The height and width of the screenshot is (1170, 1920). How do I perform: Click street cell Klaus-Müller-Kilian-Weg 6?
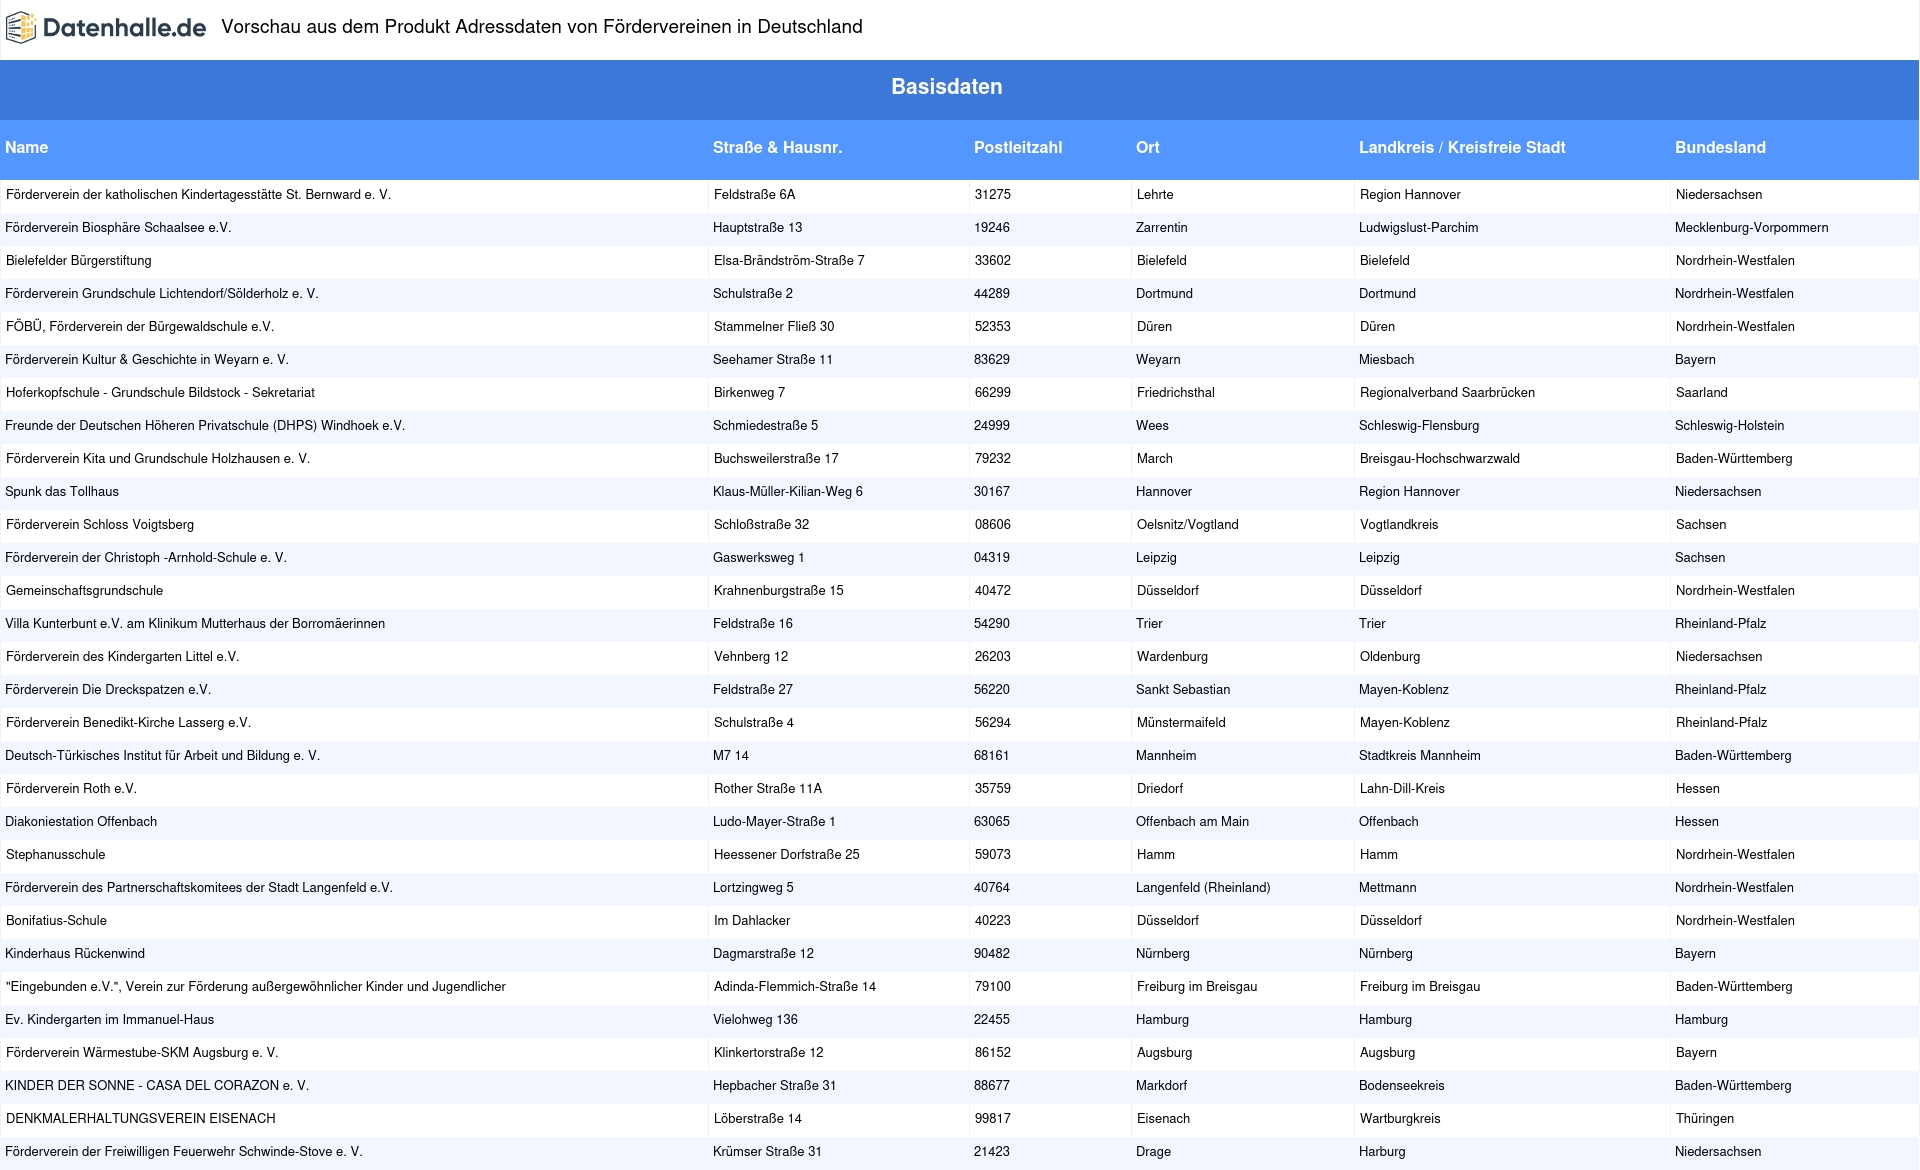[788, 492]
